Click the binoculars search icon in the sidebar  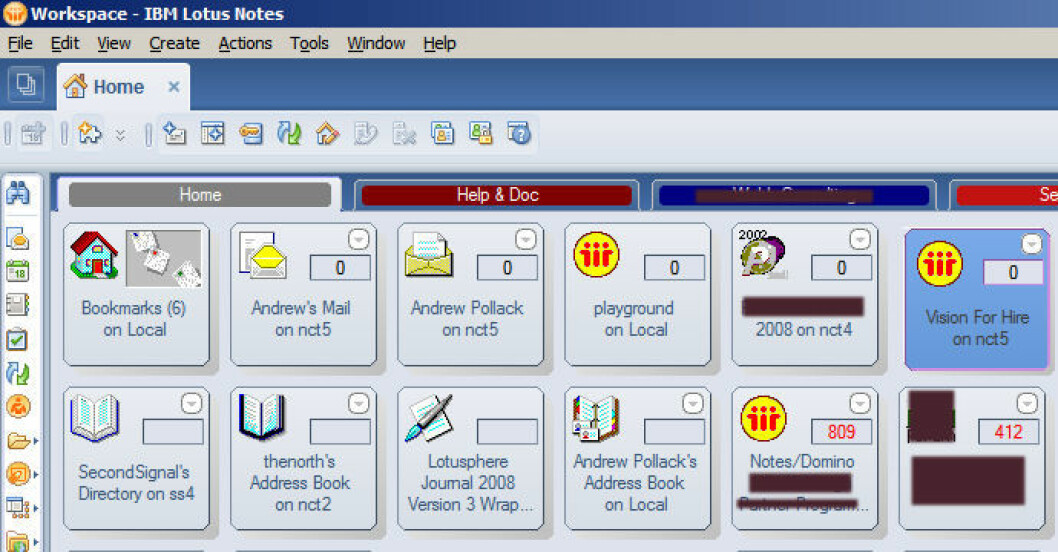(x=18, y=194)
